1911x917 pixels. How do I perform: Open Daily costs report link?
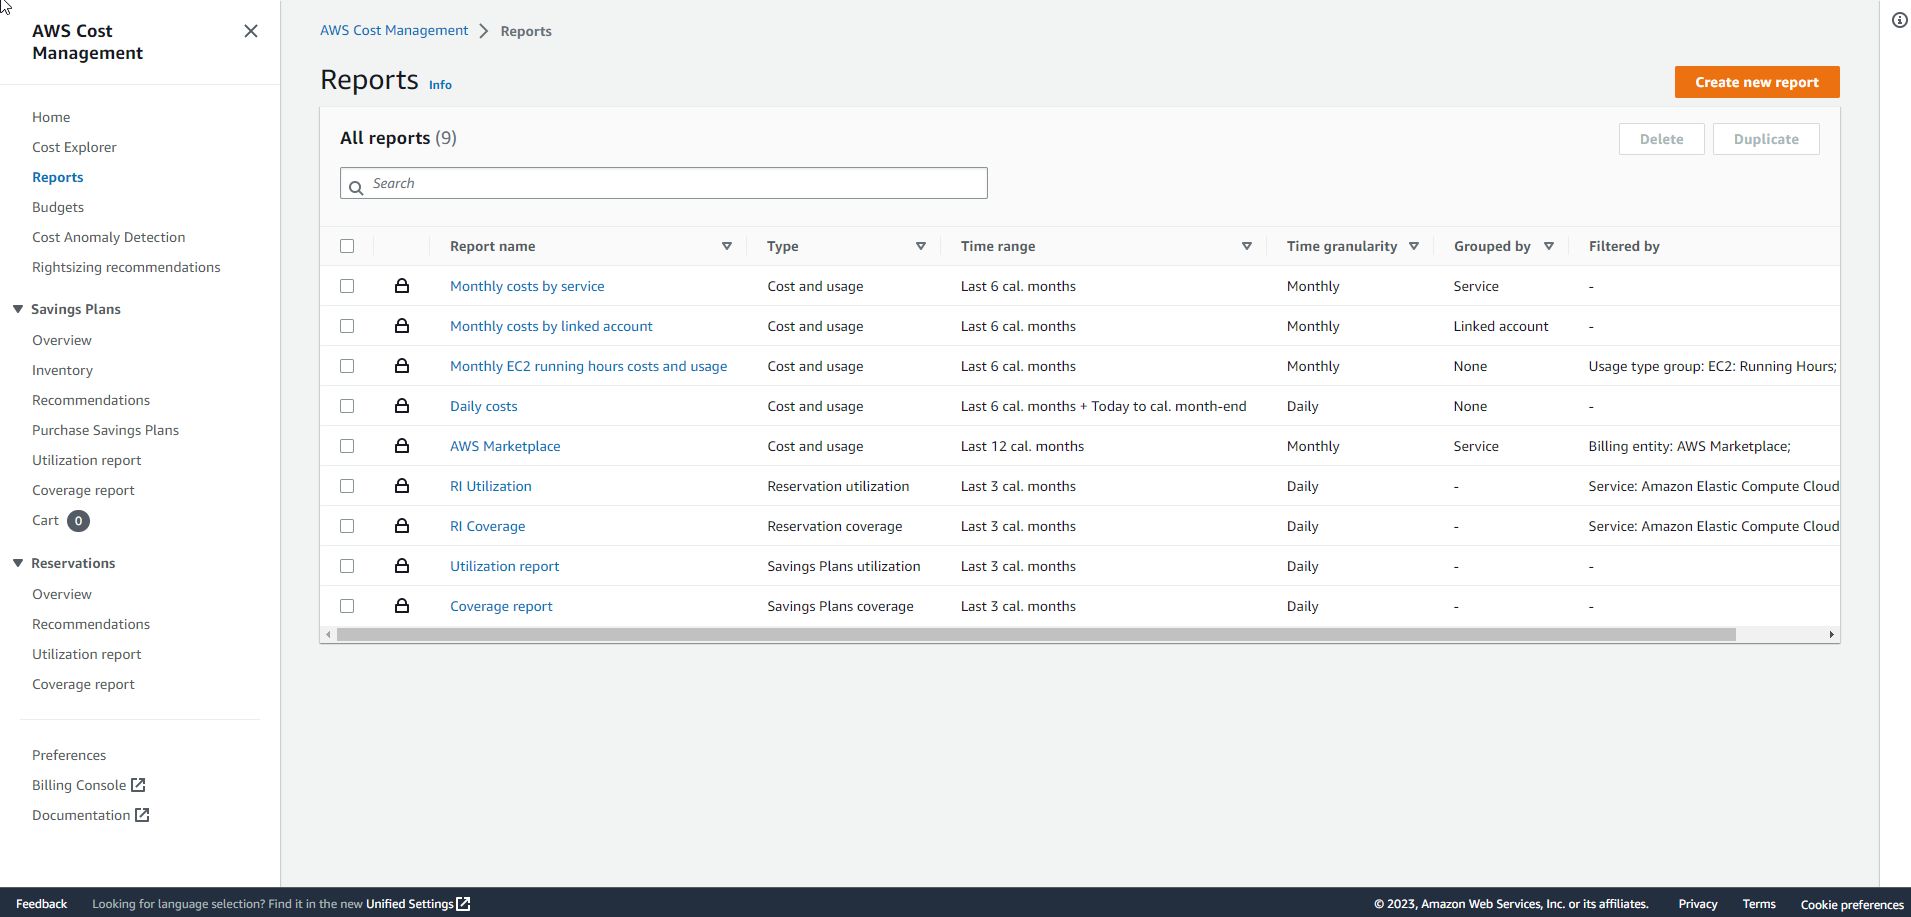click(x=484, y=406)
